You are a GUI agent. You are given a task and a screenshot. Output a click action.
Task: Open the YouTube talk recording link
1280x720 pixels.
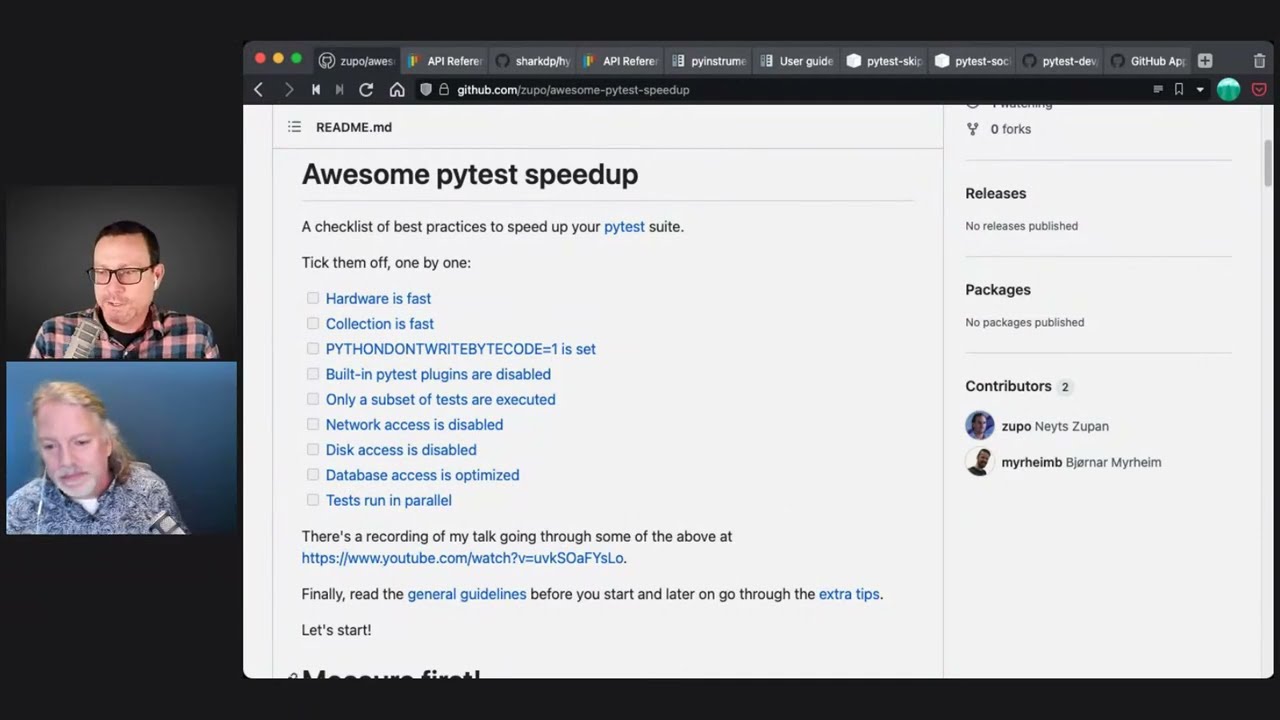click(x=463, y=558)
